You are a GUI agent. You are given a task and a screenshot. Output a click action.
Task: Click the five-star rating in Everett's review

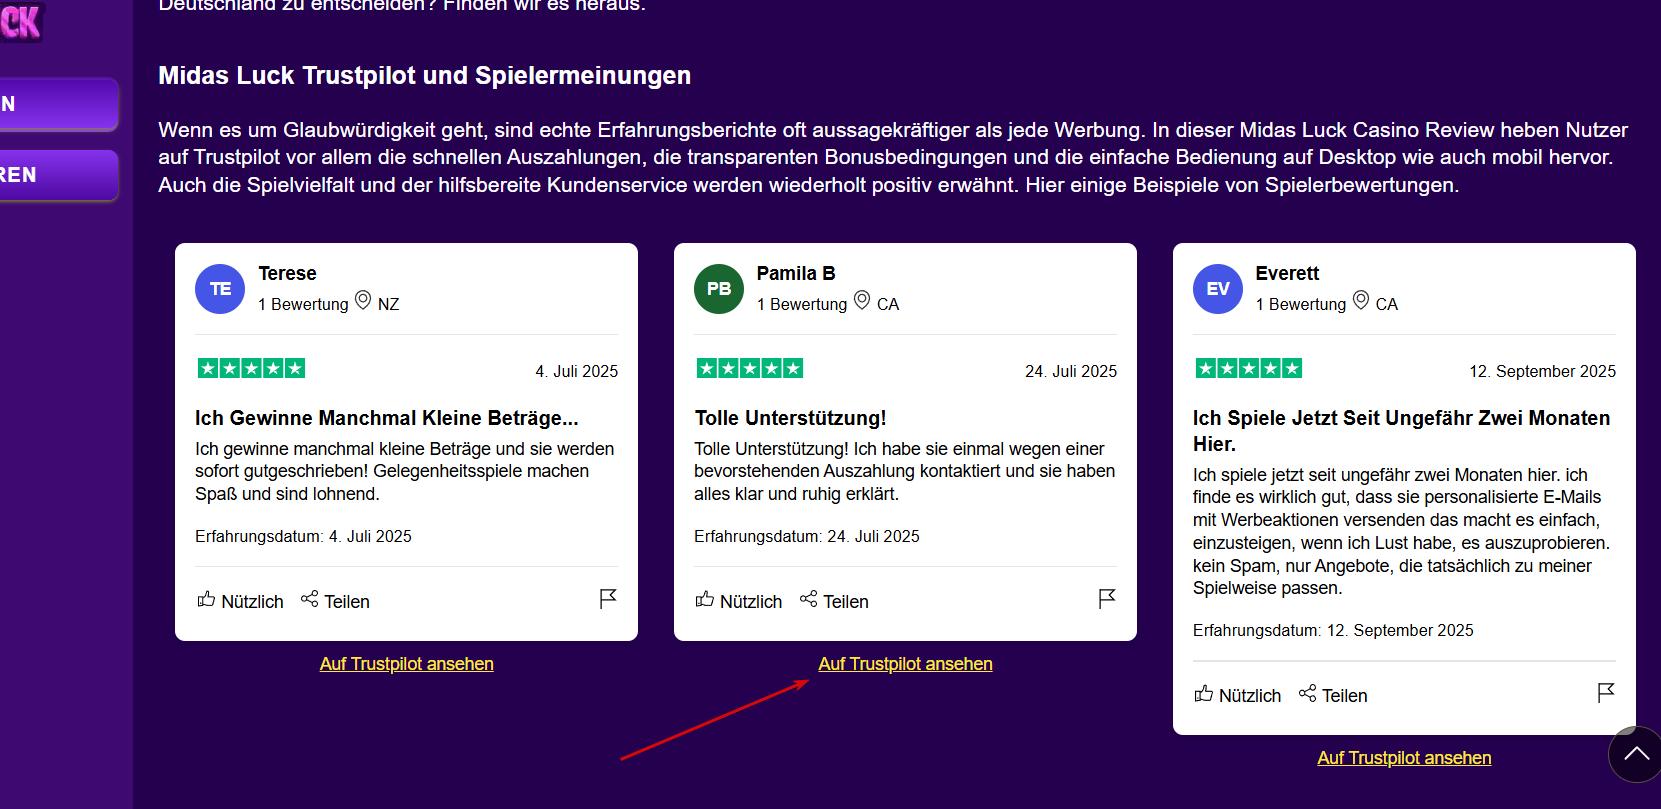click(1249, 369)
